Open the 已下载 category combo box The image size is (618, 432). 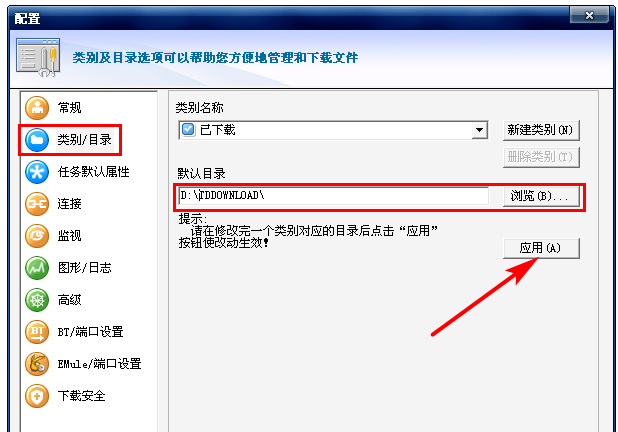click(x=333, y=130)
